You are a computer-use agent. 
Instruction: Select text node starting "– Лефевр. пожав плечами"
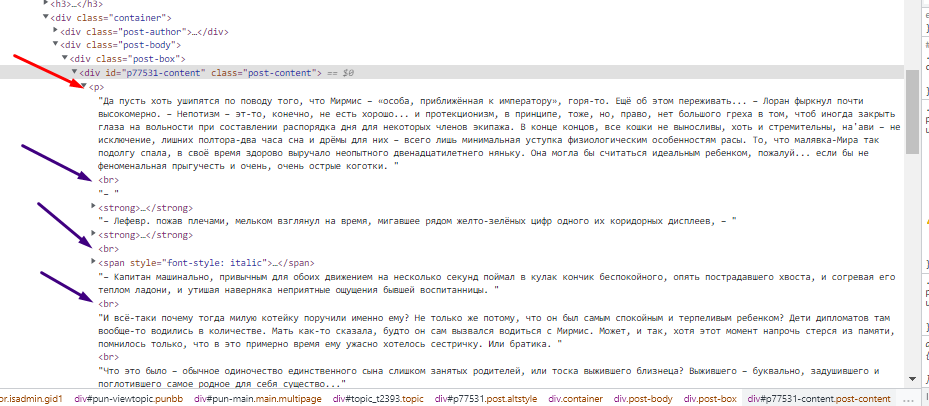(x=417, y=221)
